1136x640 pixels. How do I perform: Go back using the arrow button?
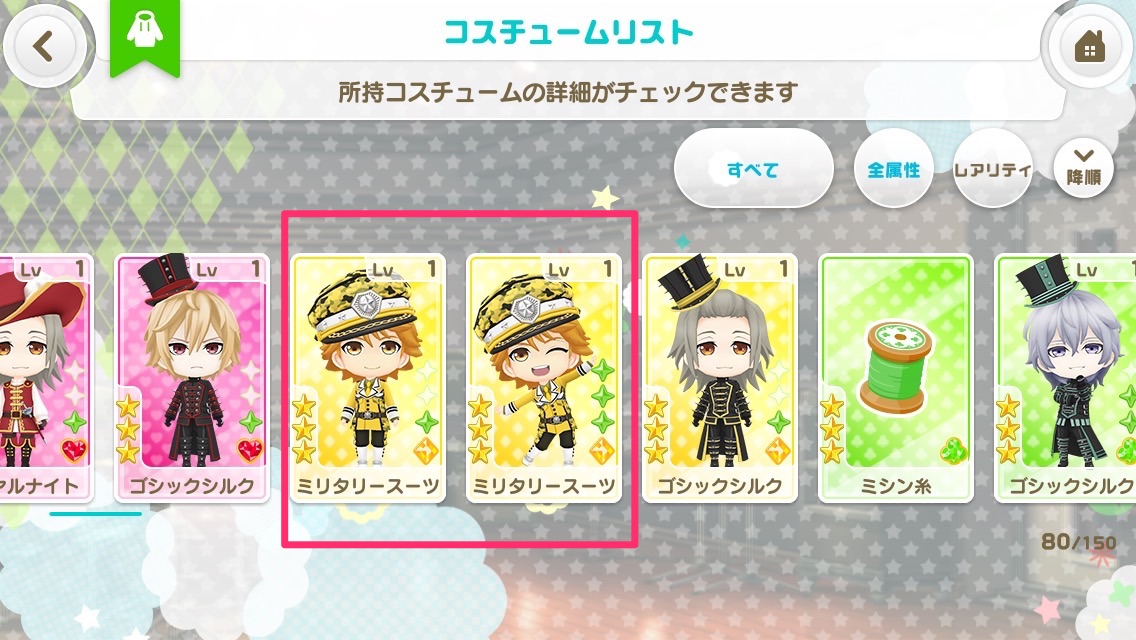click(45, 46)
